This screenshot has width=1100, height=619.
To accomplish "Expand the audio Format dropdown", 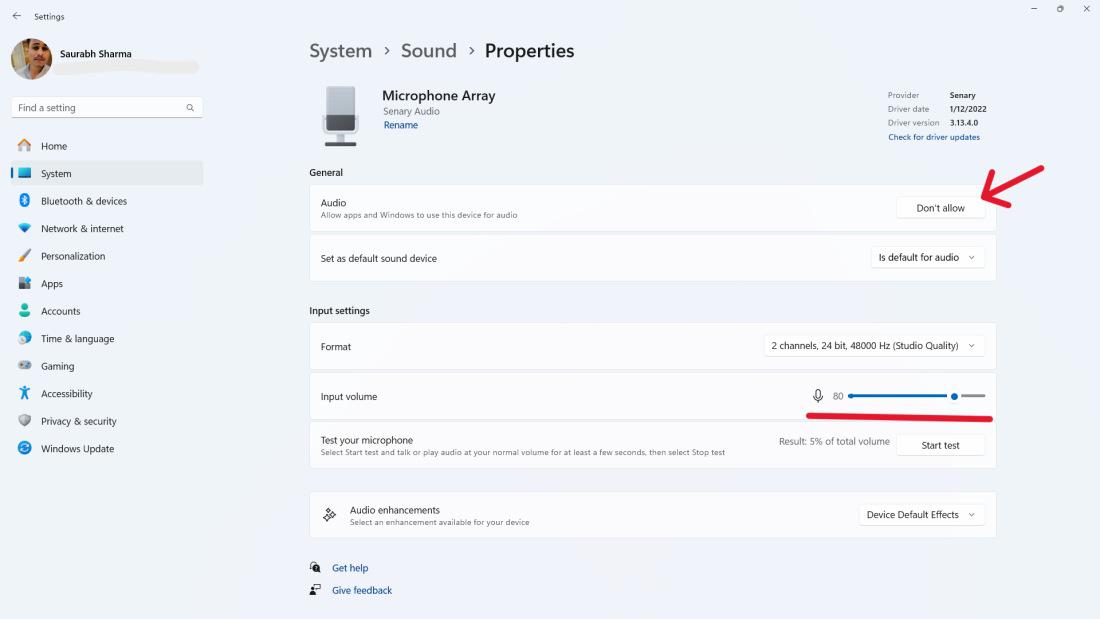I will click(873, 346).
